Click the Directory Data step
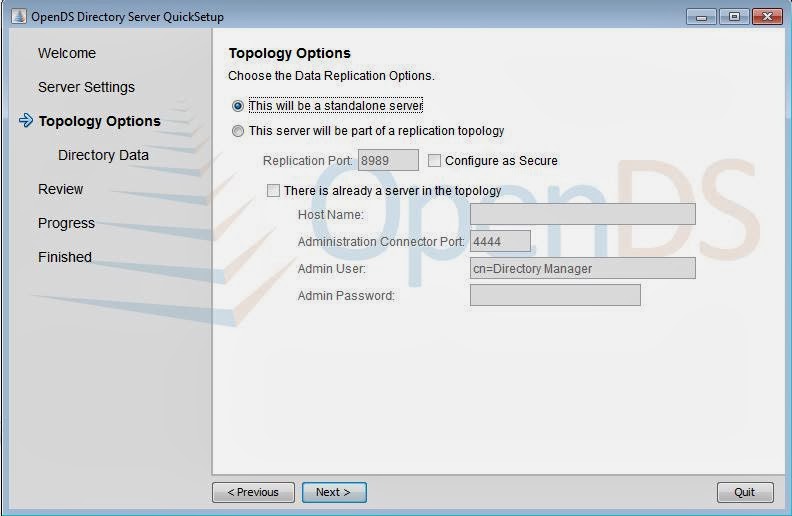Screen dimensions: 792x516 point(103,155)
